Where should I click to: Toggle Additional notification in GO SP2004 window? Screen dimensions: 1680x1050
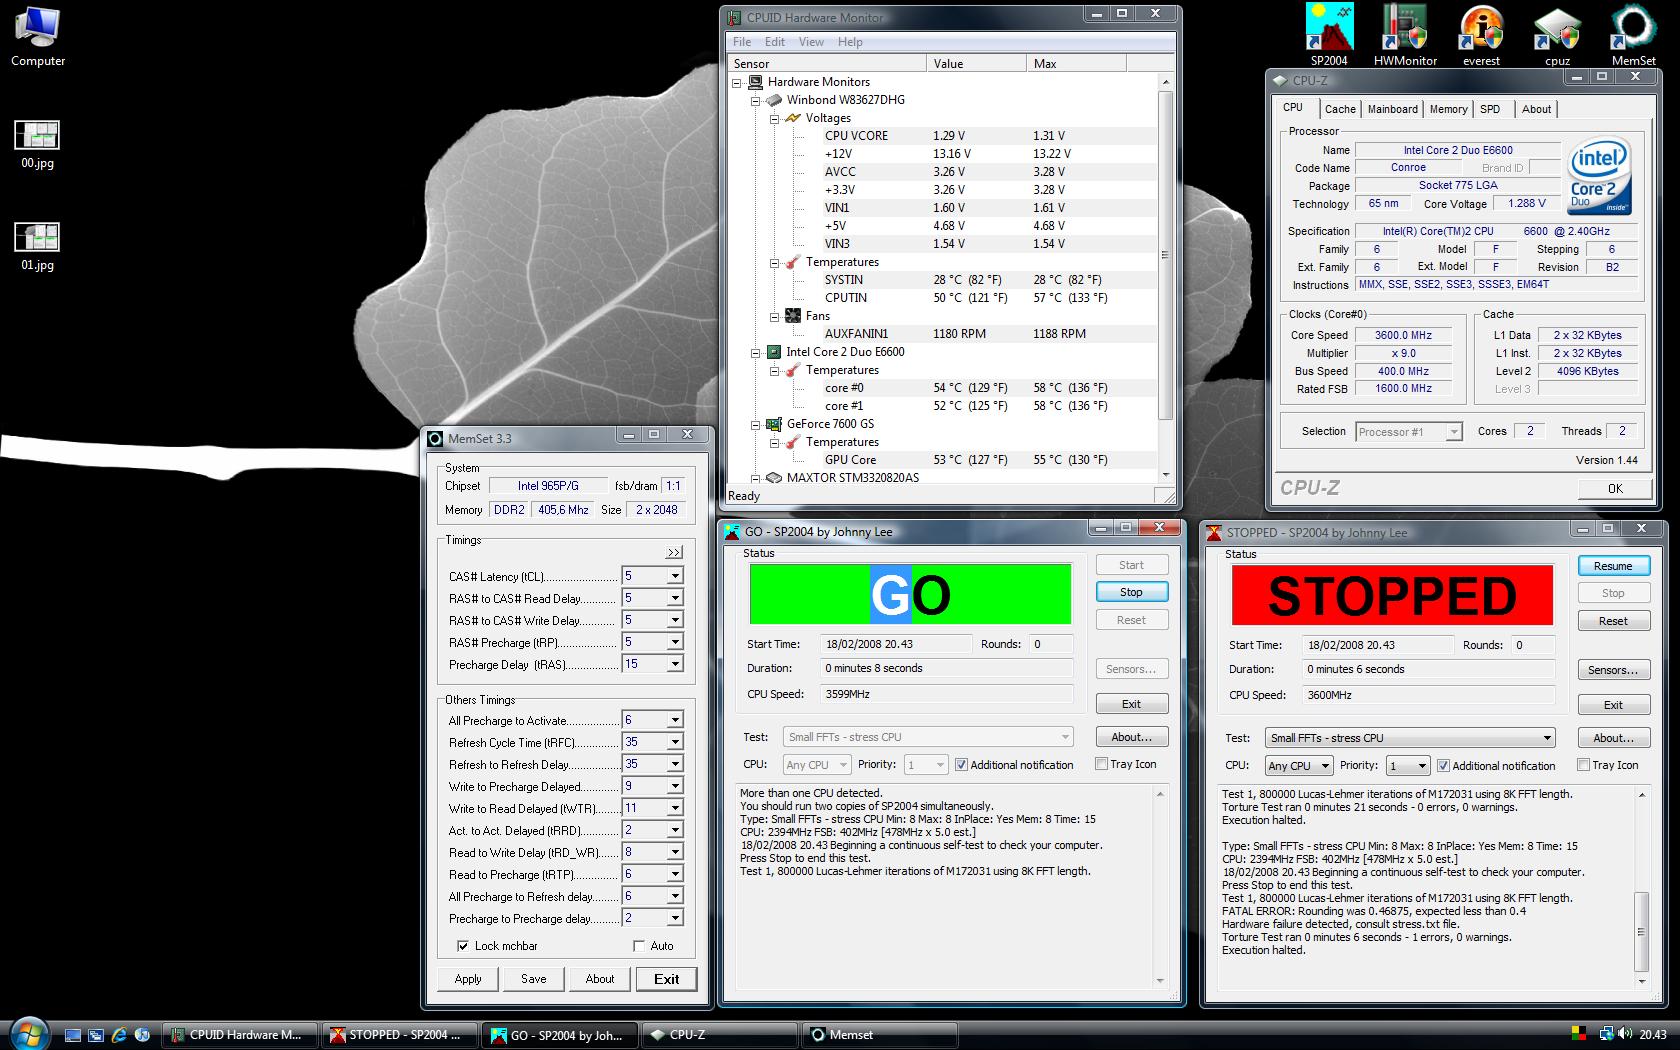961,765
